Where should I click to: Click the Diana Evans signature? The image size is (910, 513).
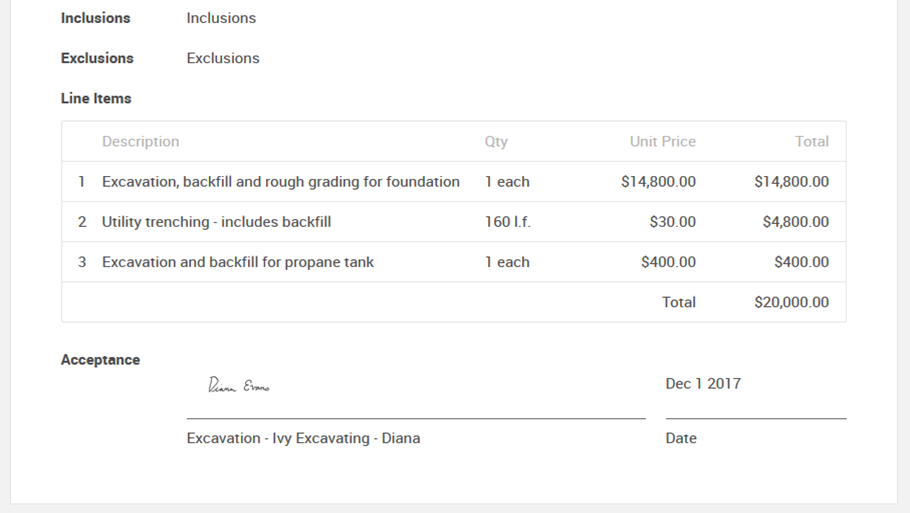tap(238, 385)
